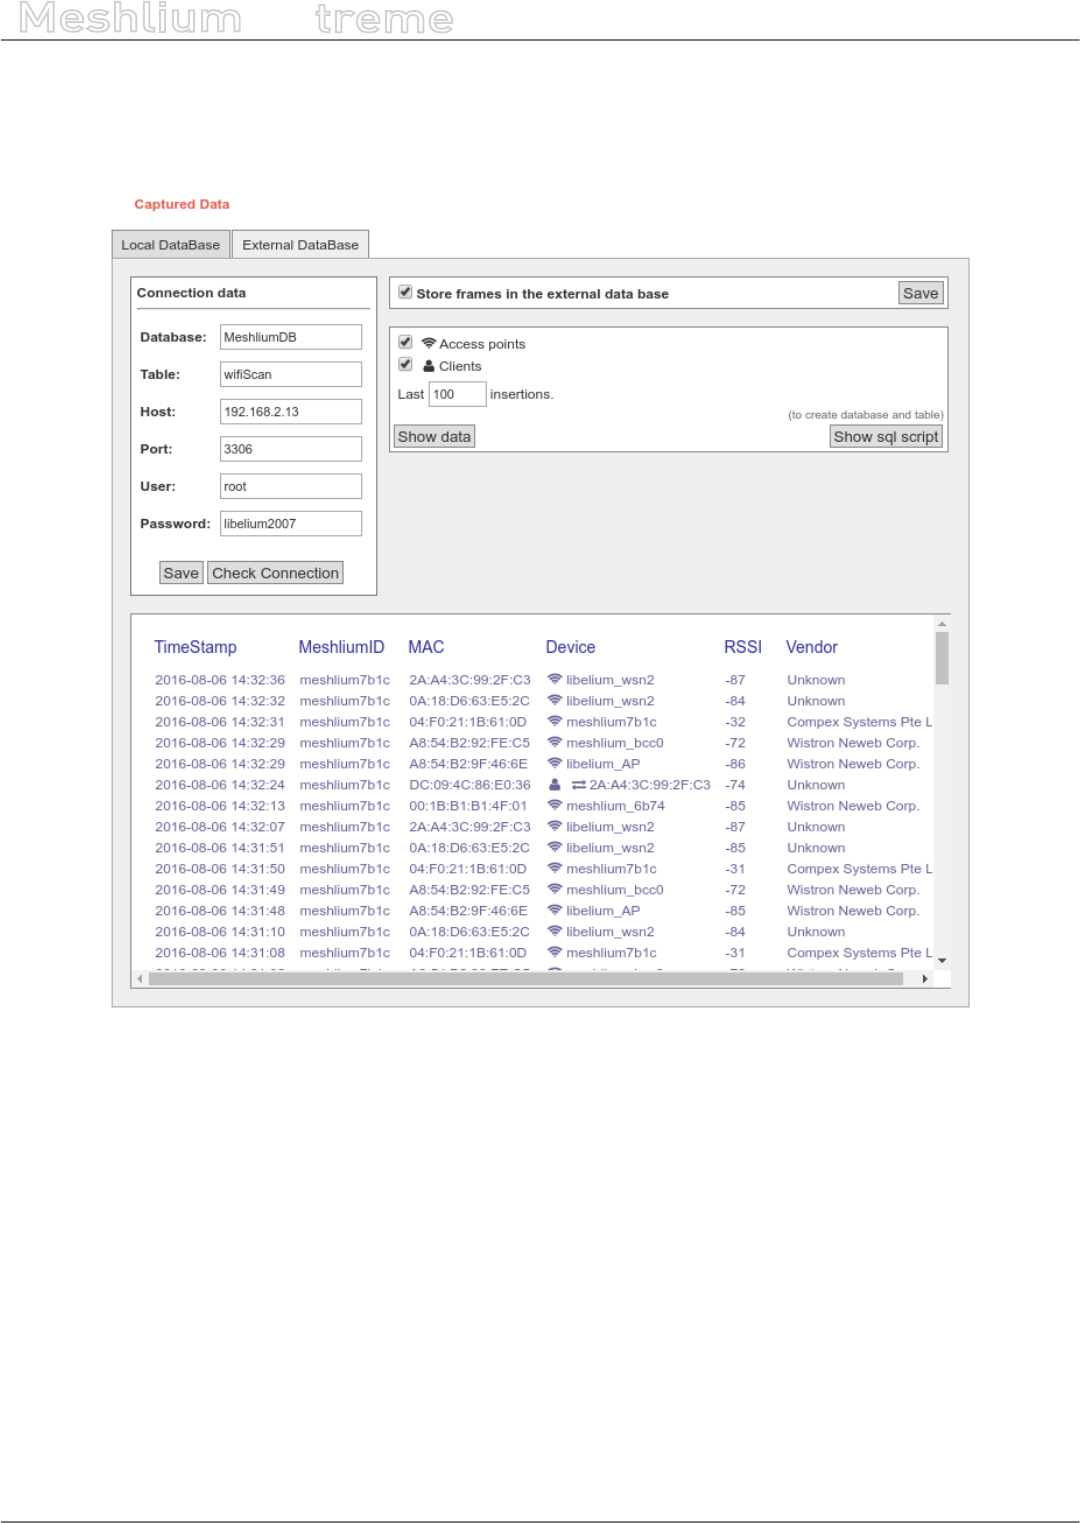1080x1523 pixels.
Task: Click device 2A:A4:3C:99:2F:C3 in 14:32:24 row
Action: pos(650,785)
